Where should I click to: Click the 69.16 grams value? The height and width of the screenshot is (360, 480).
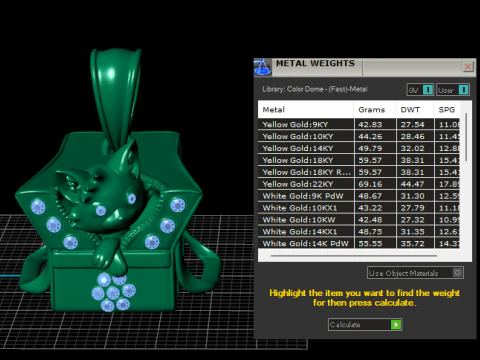(370, 184)
